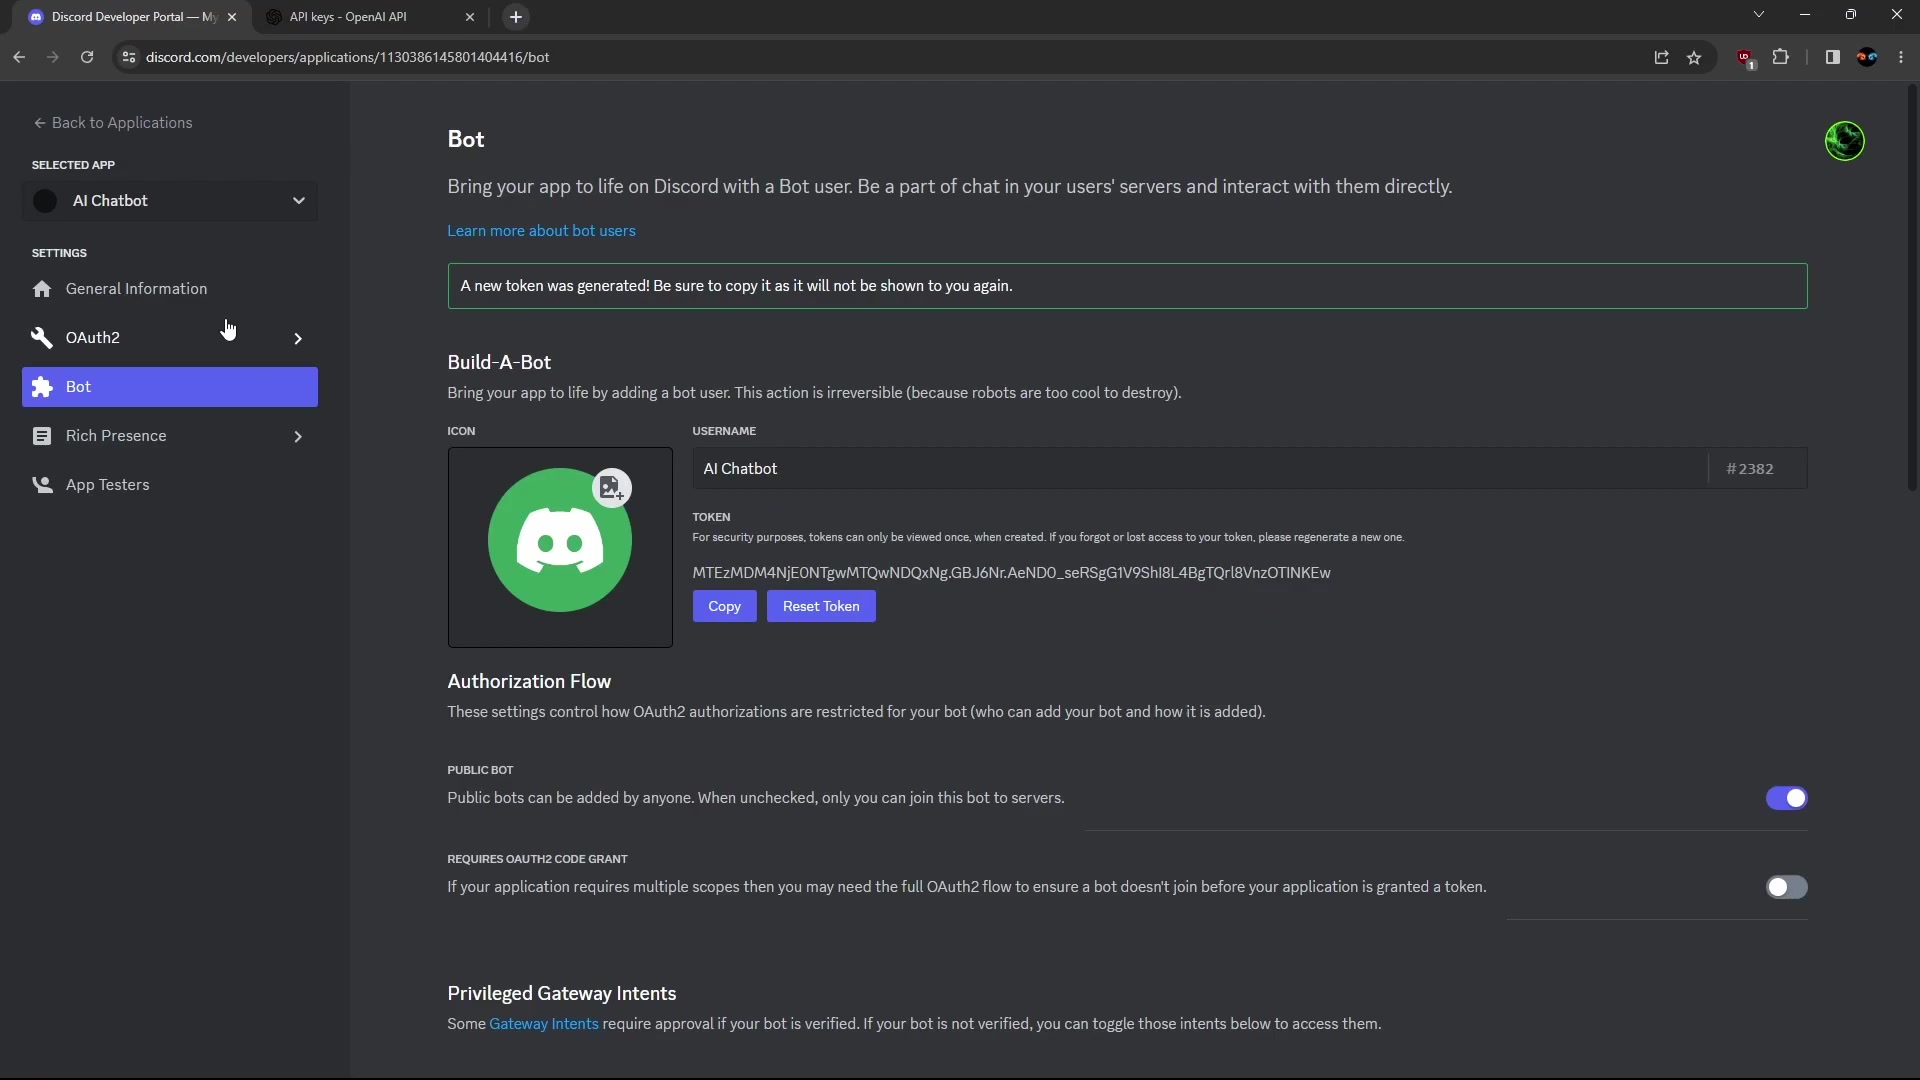Open the user avatar in top right
1920x1080 pixels.
(x=1845, y=141)
